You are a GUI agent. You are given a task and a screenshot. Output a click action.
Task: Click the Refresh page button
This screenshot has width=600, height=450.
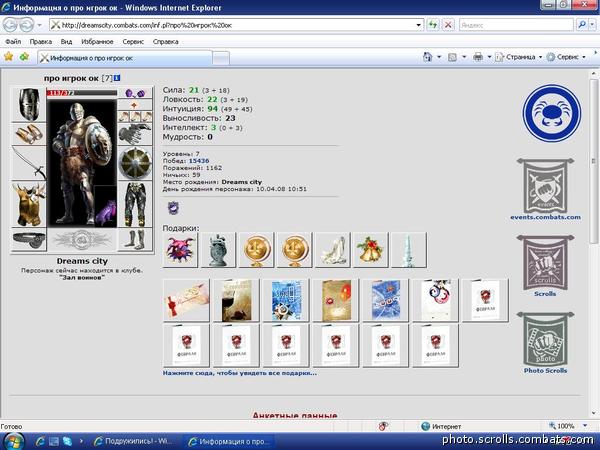click(433, 25)
